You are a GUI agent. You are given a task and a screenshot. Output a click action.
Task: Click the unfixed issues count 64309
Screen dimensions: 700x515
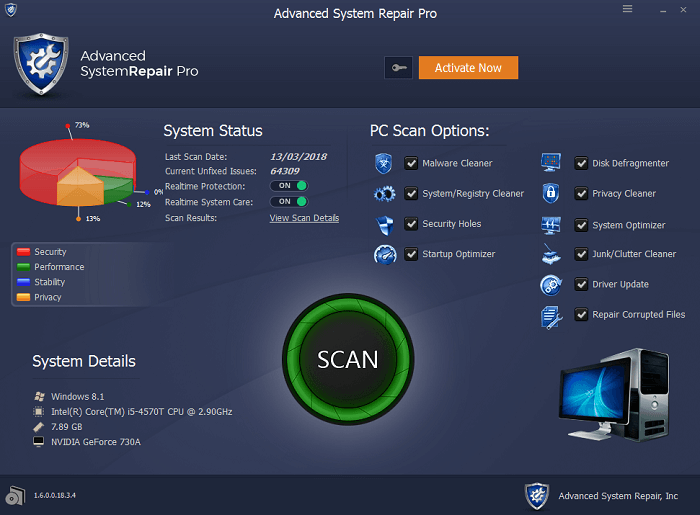point(285,171)
